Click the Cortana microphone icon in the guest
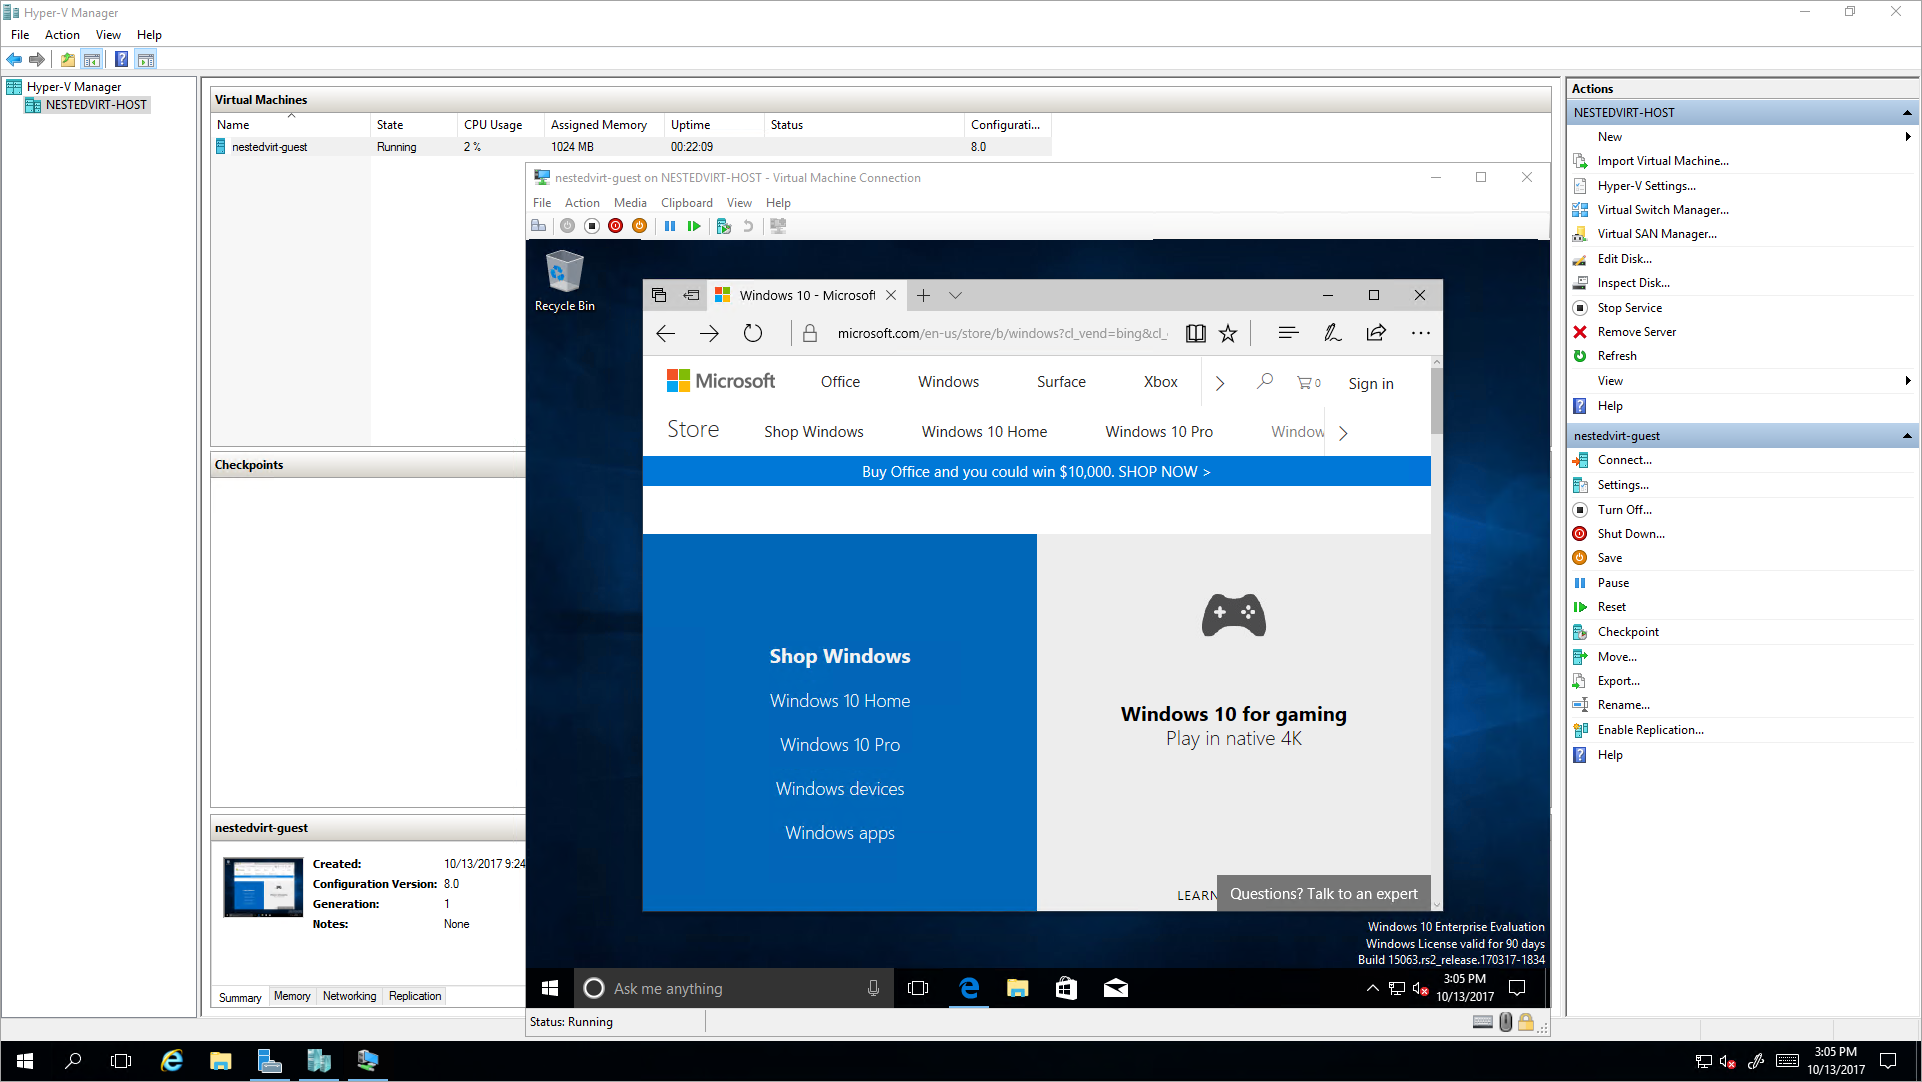The width and height of the screenshot is (1922, 1082). [x=873, y=988]
